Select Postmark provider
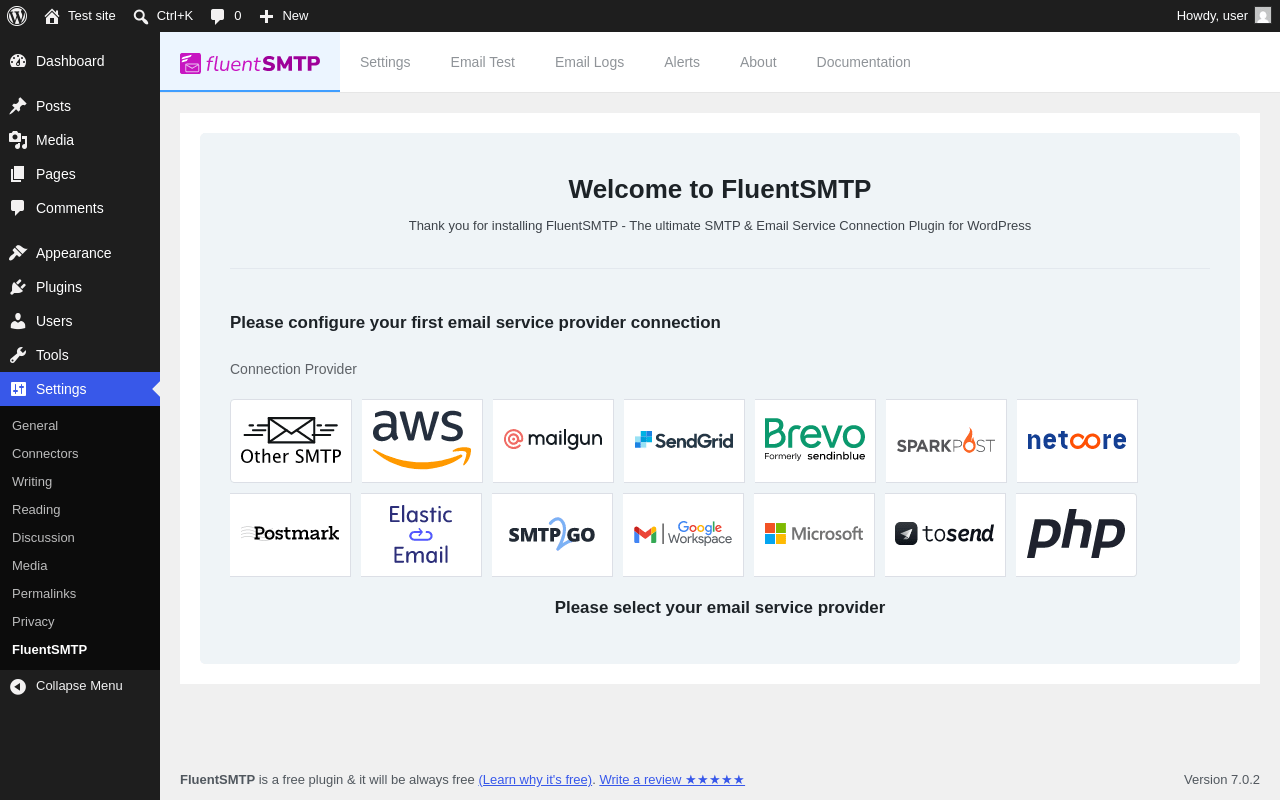 click(290, 535)
